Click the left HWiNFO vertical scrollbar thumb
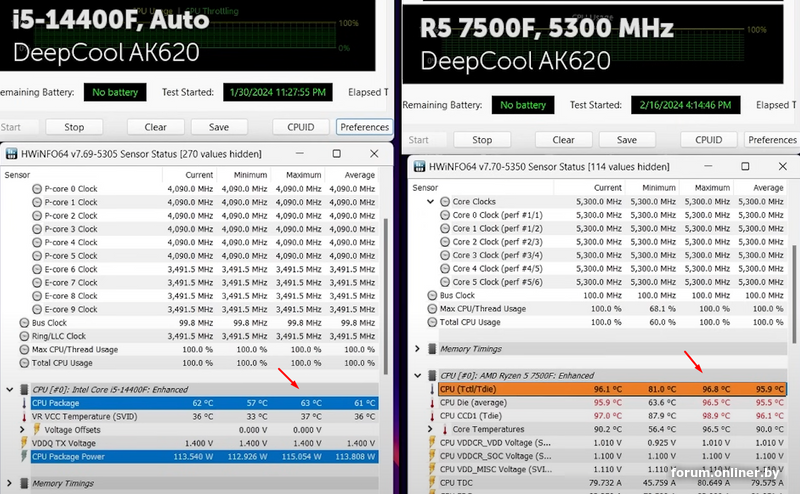Viewport: 800px width, 494px height. [x=386, y=296]
